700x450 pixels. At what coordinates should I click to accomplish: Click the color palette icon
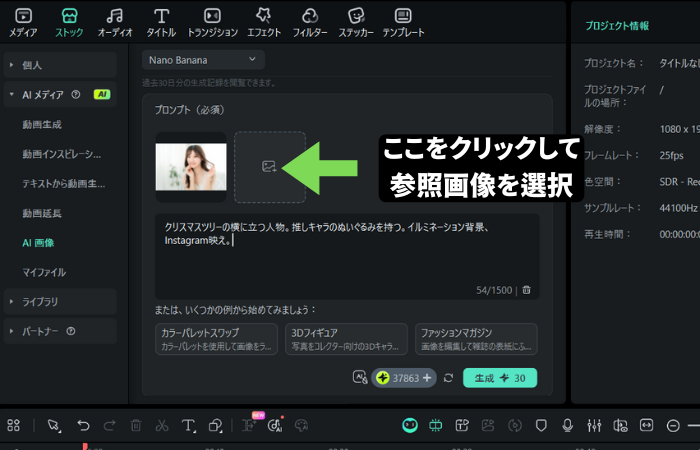coord(302,425)
